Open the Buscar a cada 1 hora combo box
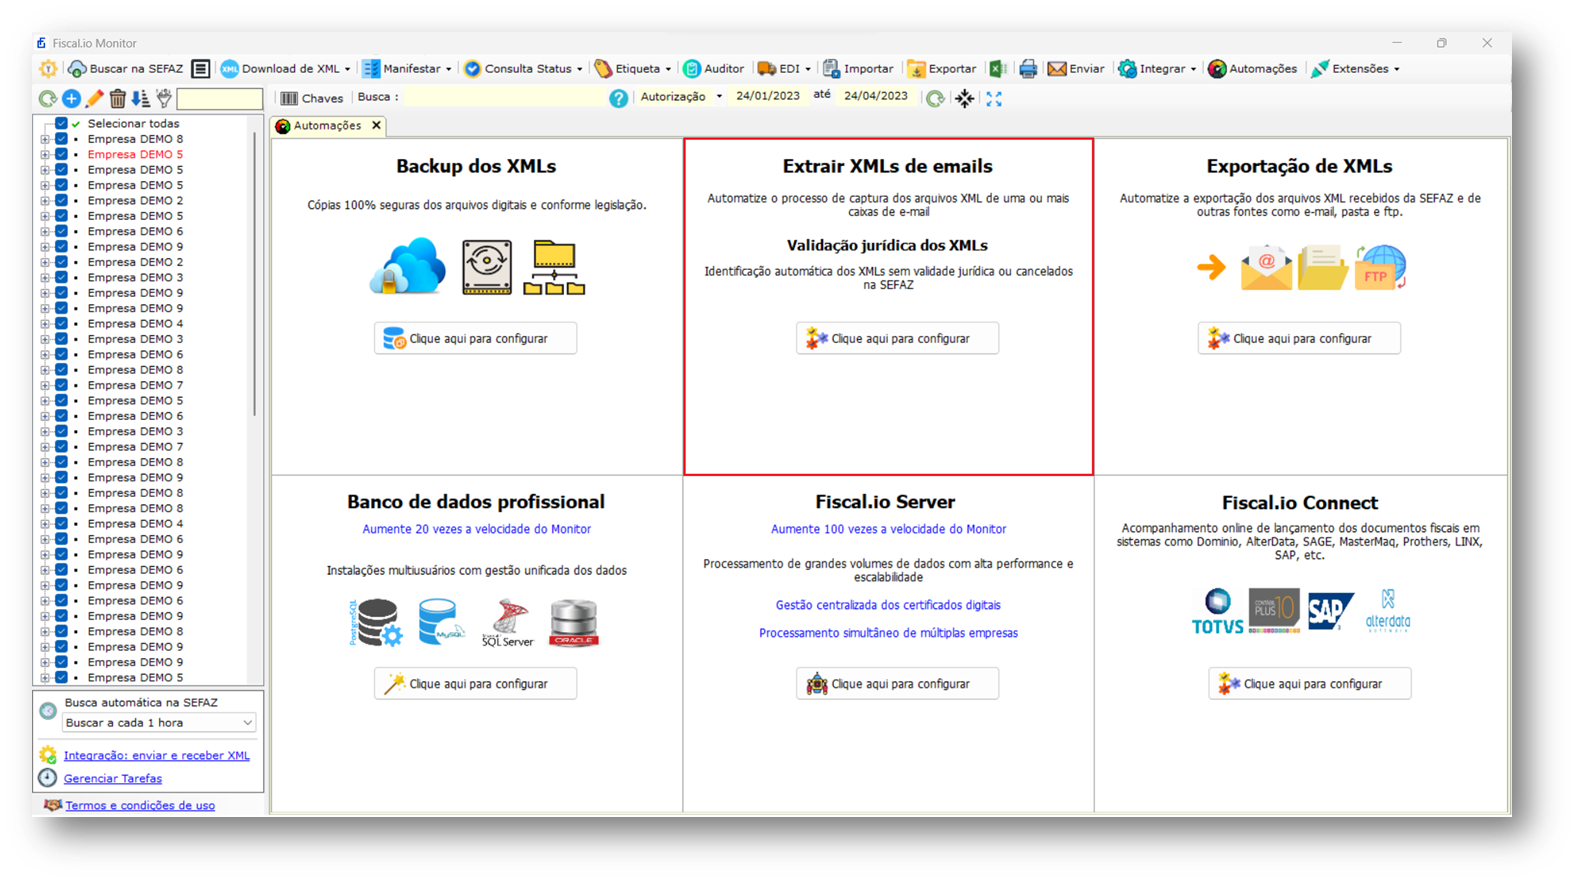The height and width of the screenshot is (882, 1577). click(159, 723)
